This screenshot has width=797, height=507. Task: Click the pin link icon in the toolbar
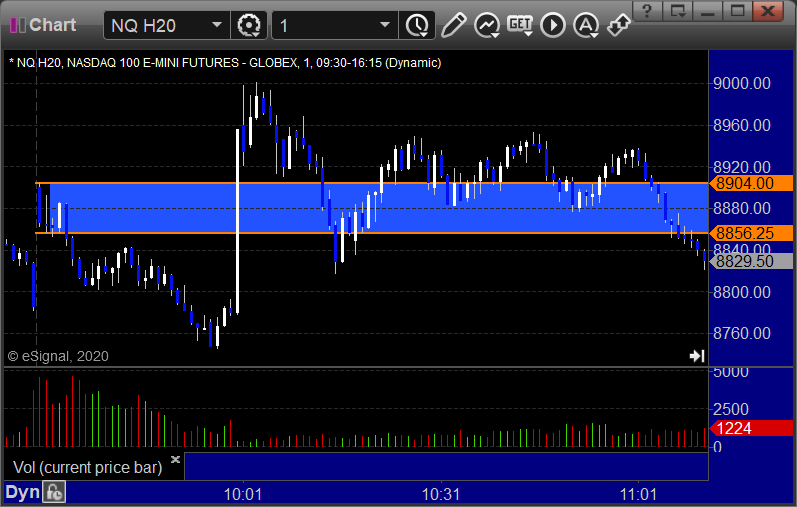point(619,25)
